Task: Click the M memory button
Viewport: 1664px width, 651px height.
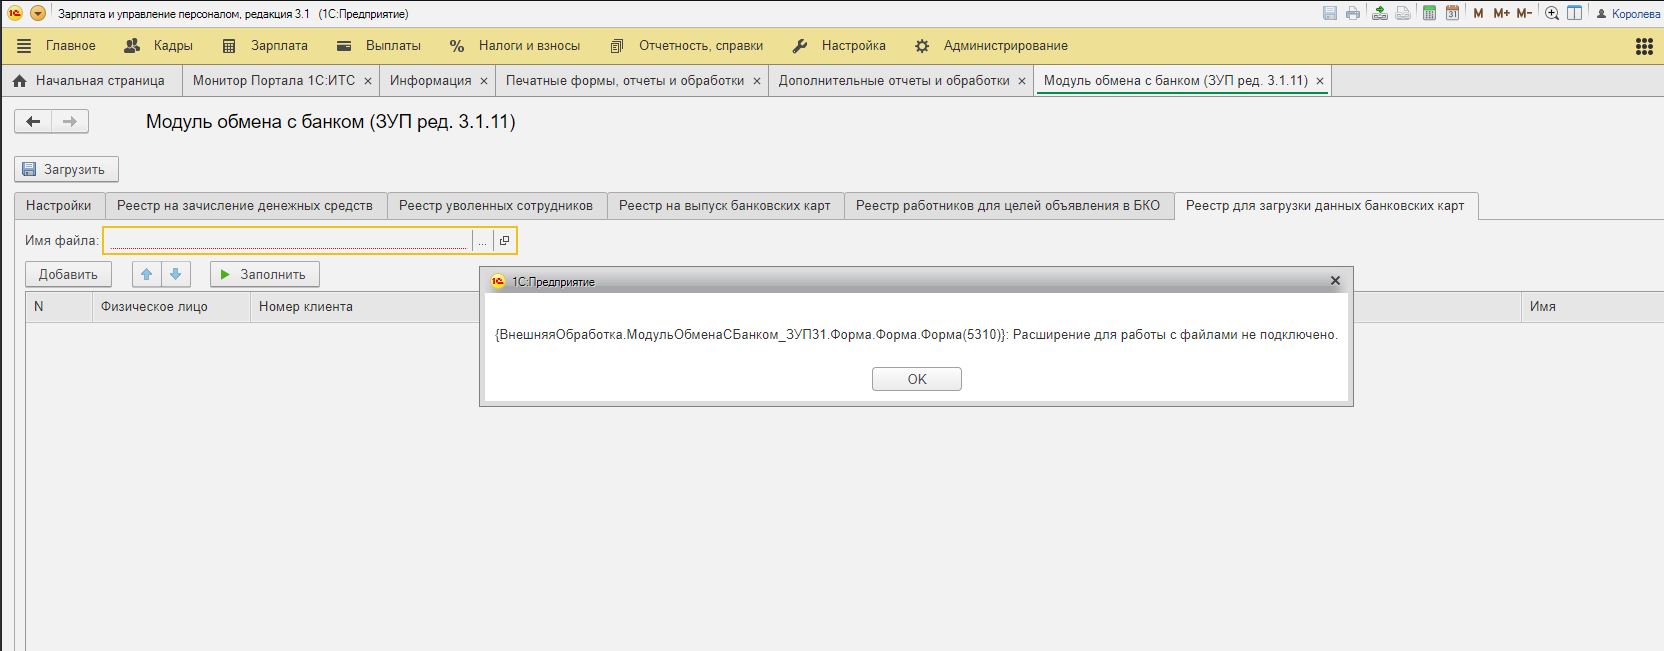Action: [1478, 13]
